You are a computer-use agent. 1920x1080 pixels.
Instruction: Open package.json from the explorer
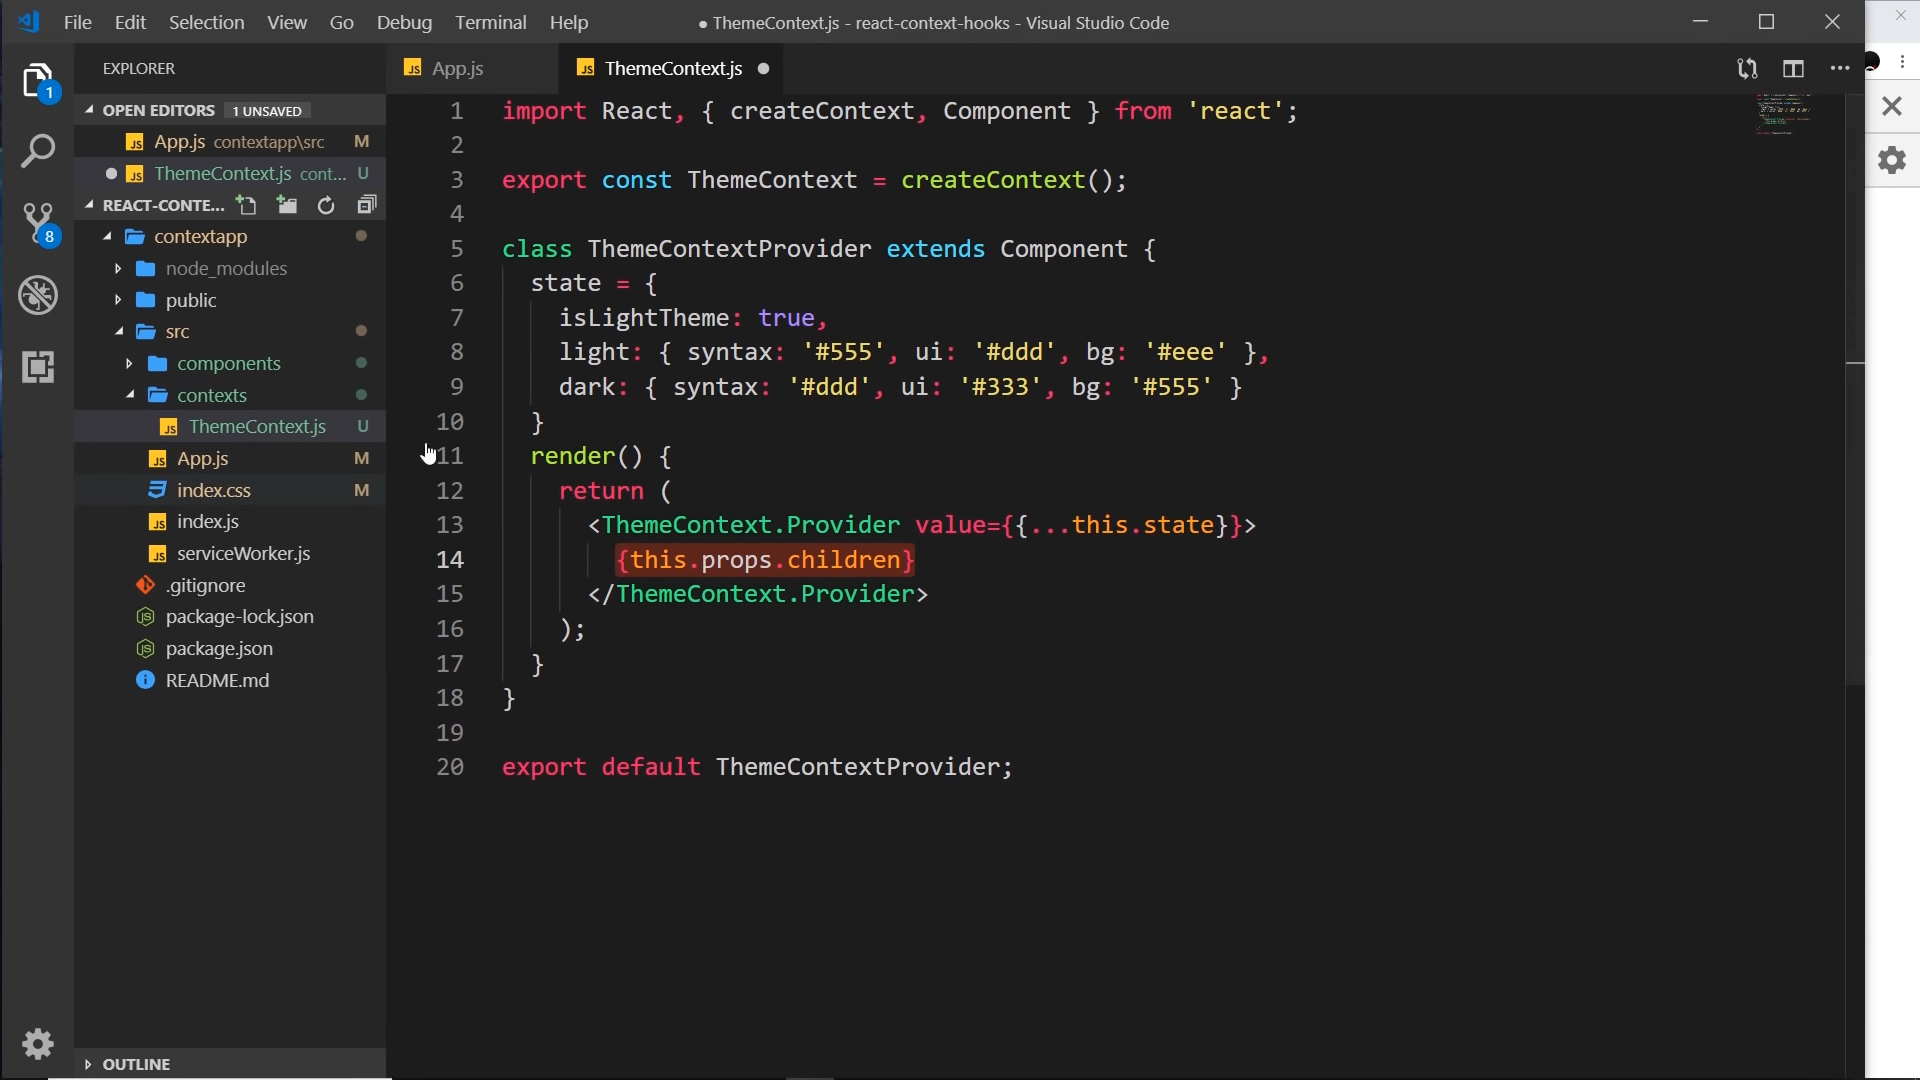pos(219,649)
